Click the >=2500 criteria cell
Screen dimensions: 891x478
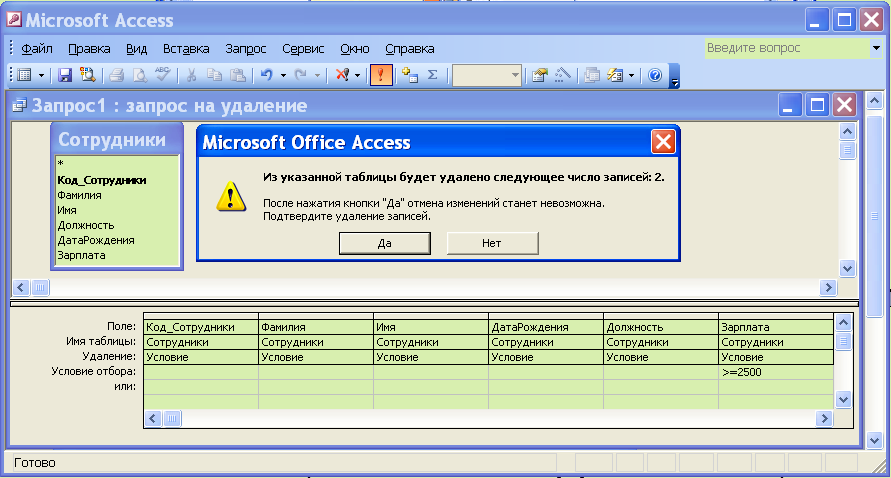(x=776, y=372)
